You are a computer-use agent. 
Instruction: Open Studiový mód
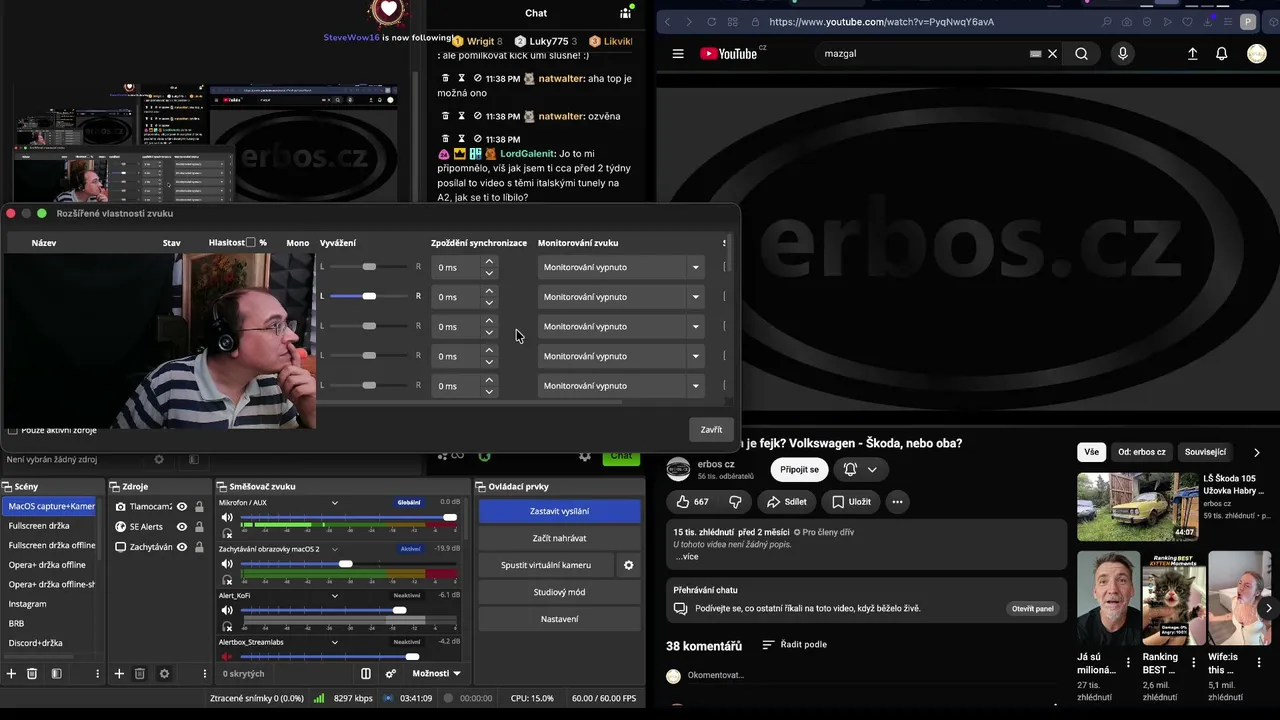click(559, 592)
